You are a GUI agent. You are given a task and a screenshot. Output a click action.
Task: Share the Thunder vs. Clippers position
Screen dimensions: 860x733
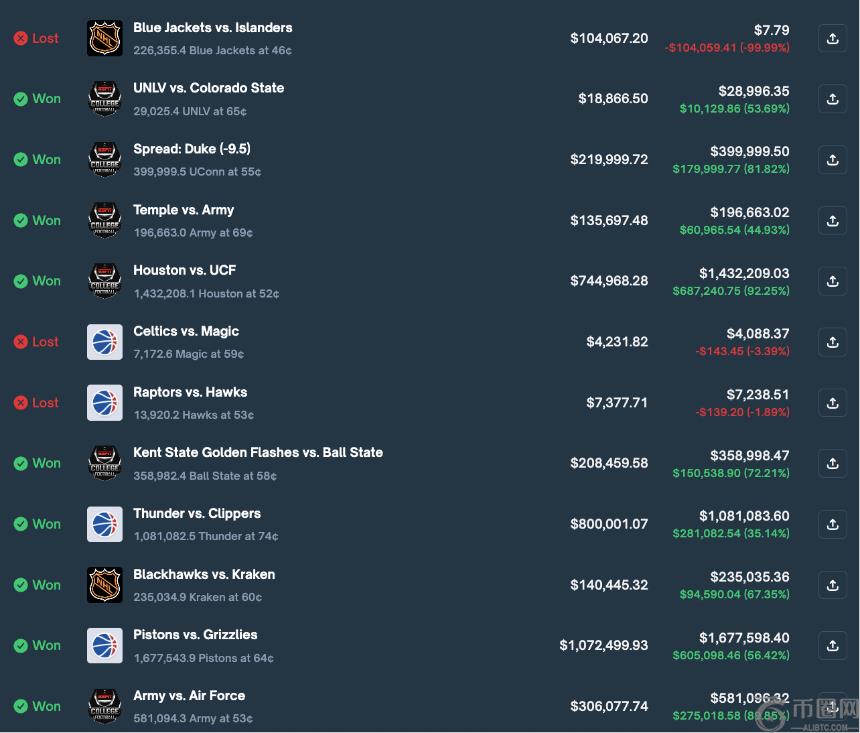click(x=832, y=524)
